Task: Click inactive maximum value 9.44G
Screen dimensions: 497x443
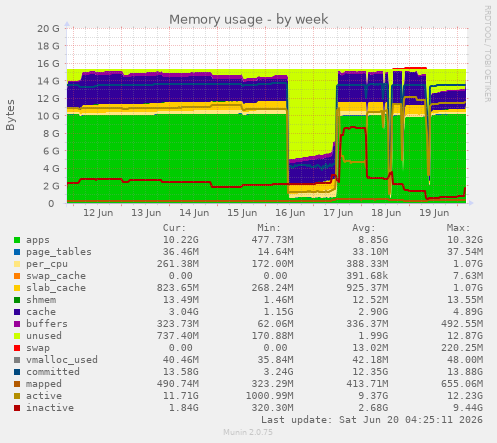Action: pos(468,408)
